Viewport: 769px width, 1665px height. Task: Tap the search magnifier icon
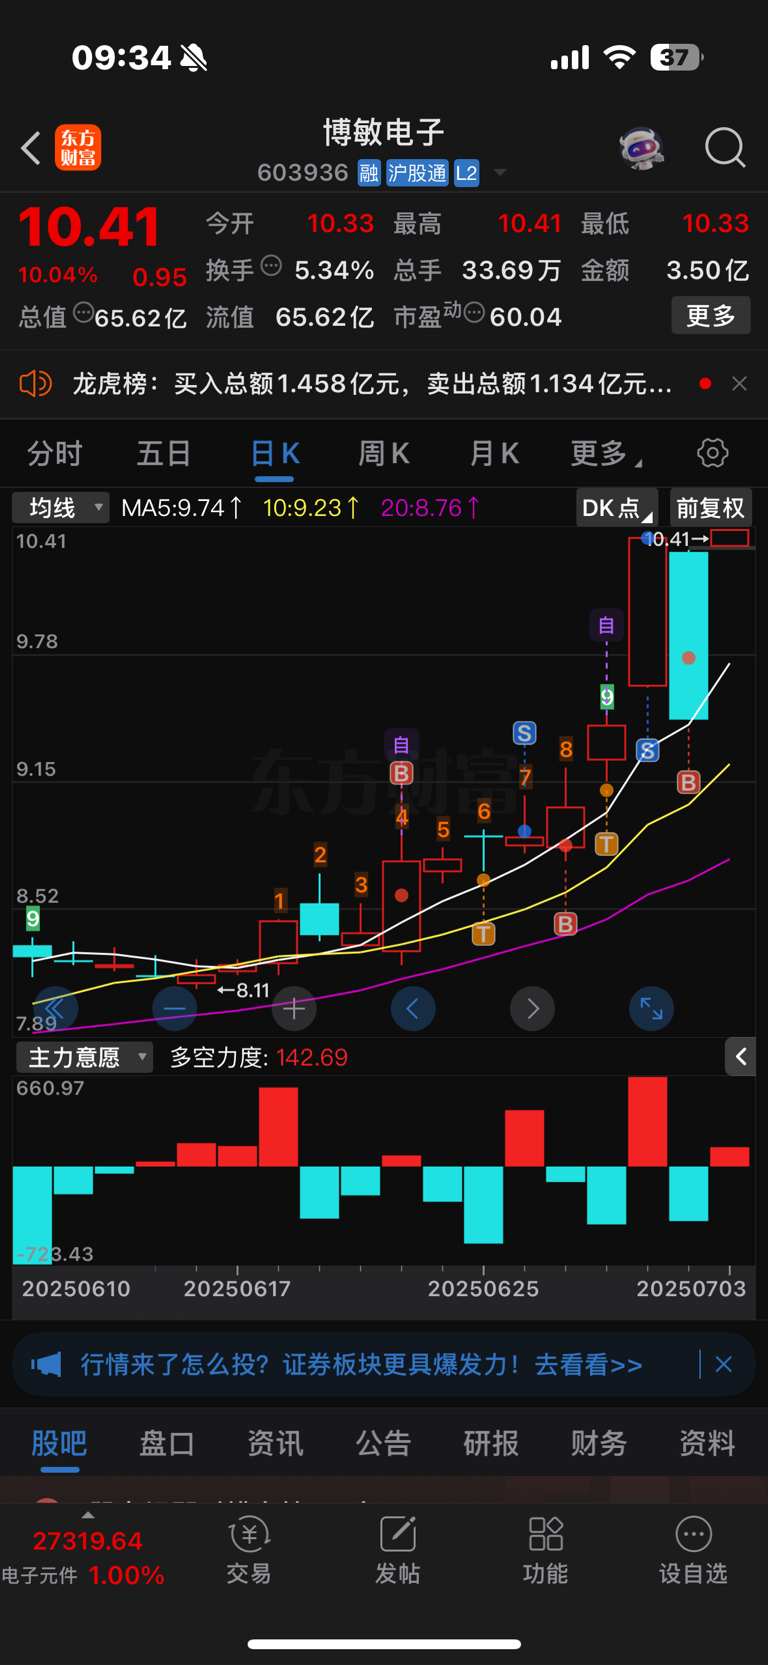(x=725, y=148)
